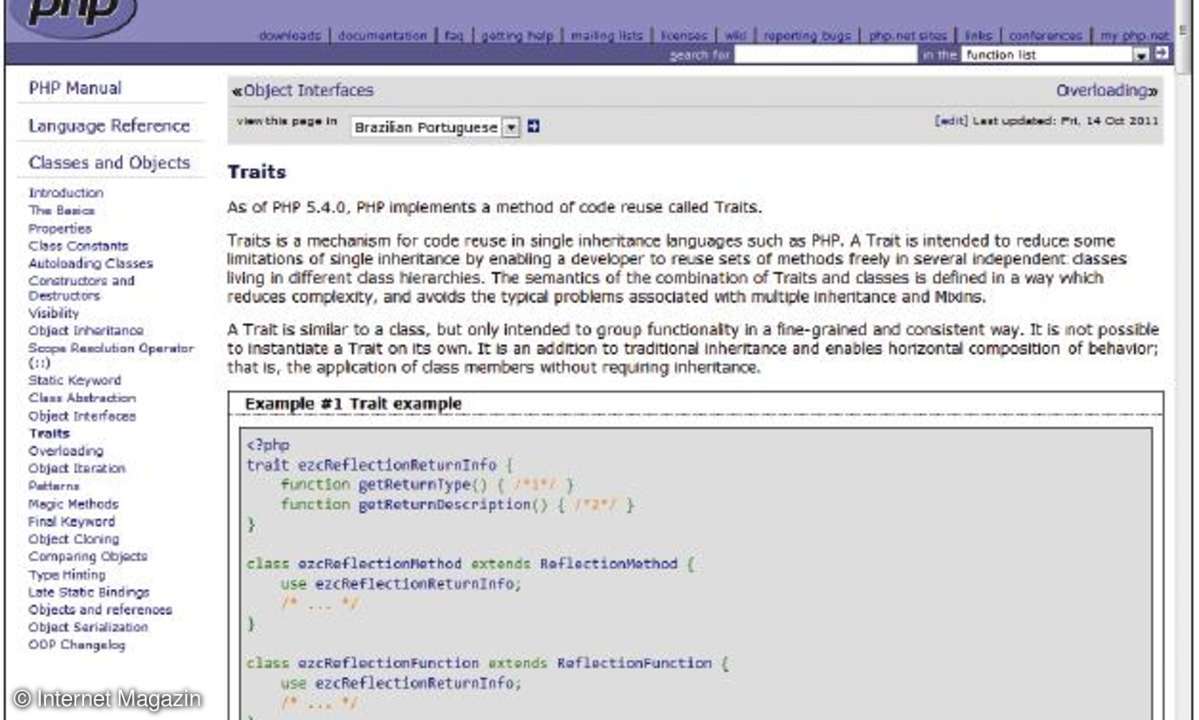
Task: Open the Visibility sidebar link
Action: tap(54, 313)
